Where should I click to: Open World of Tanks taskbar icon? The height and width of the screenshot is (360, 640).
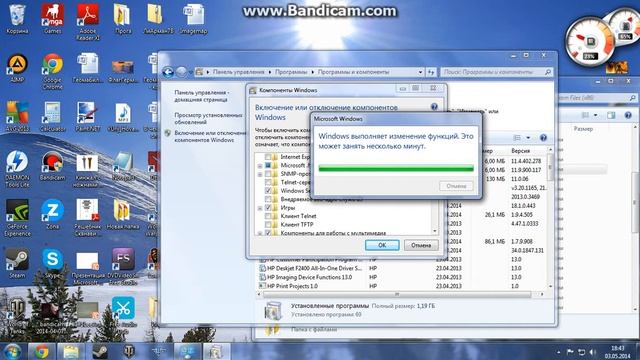129,351
